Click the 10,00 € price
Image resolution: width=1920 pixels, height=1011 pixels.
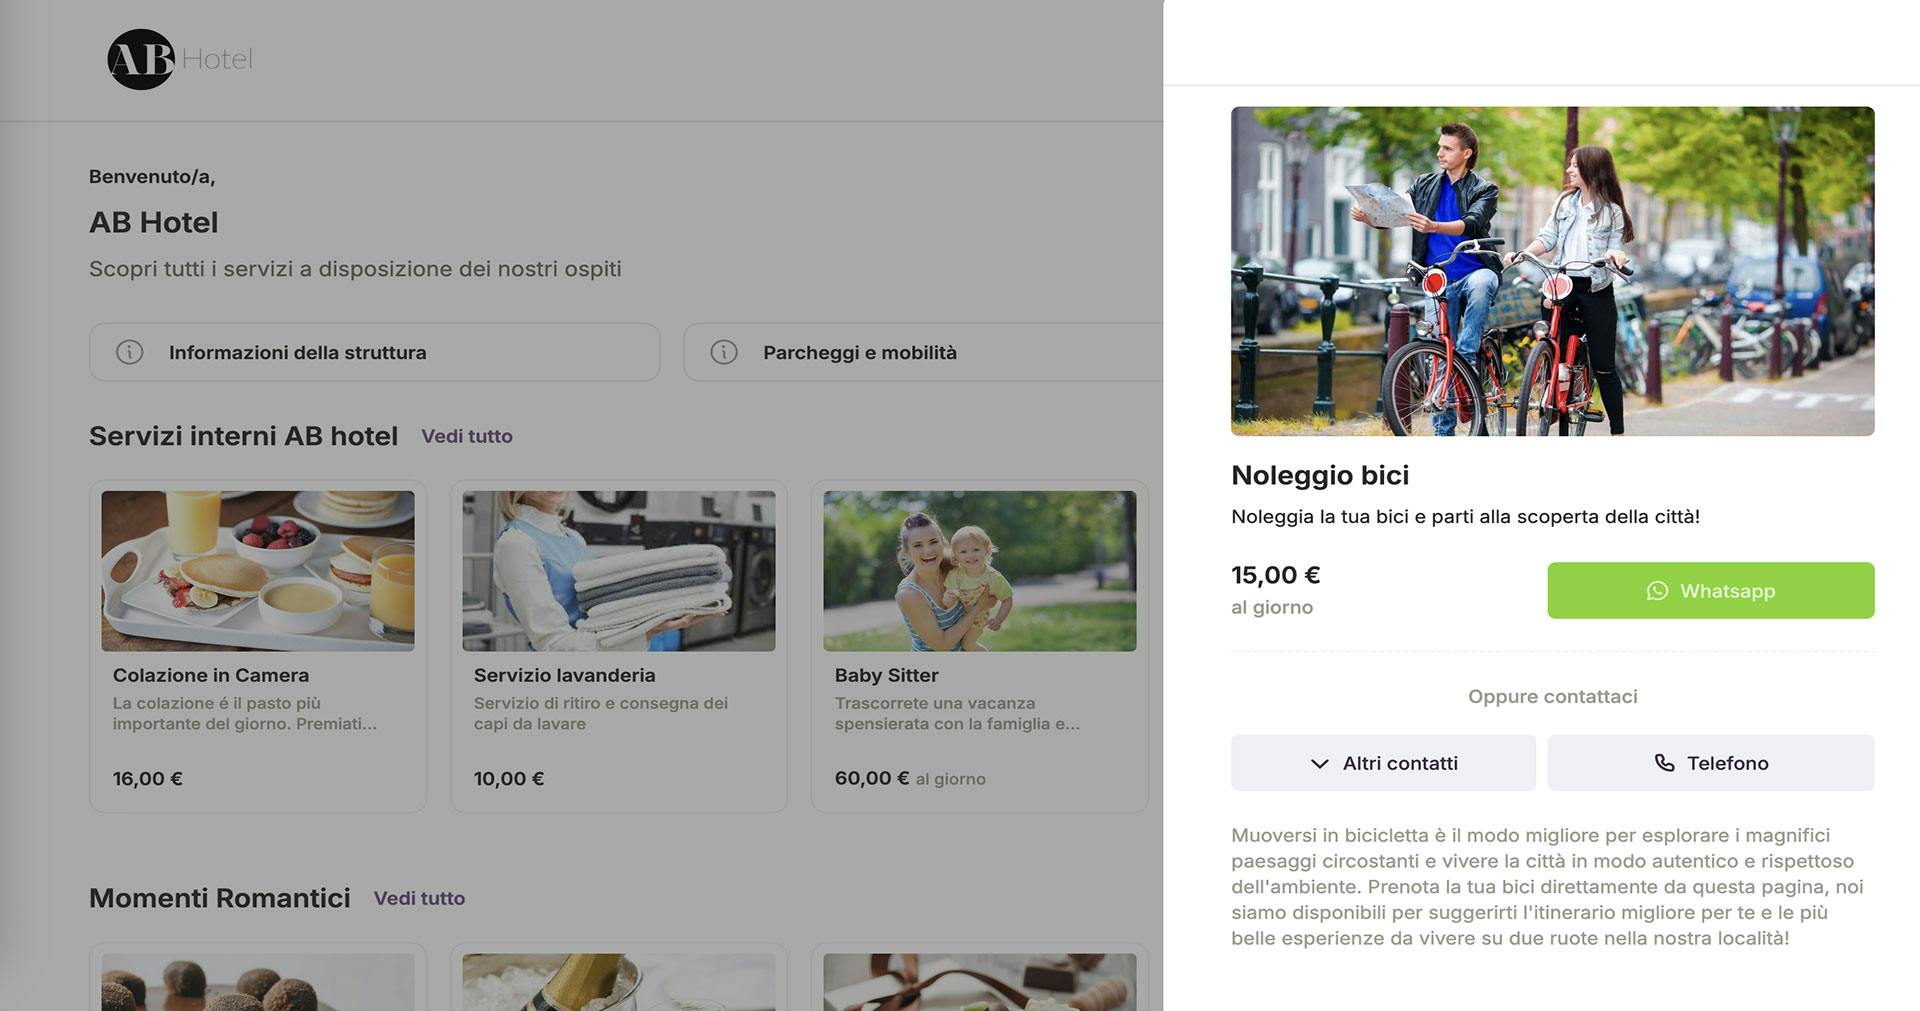tap(509, 778)
